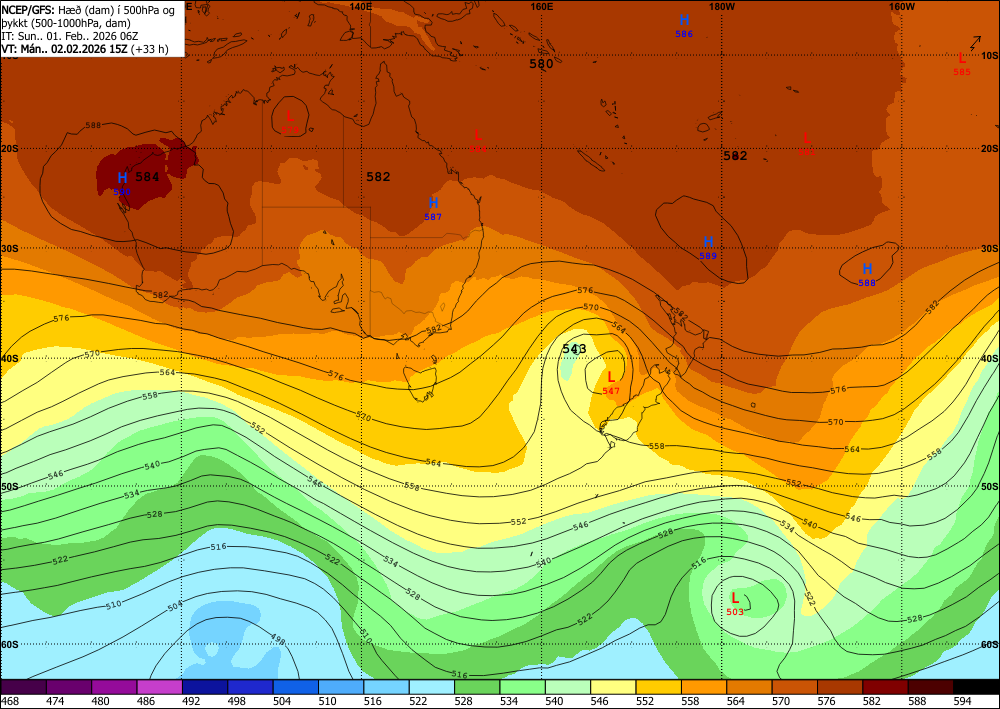Click the legend swatch between 480 and 486
1000x709 pixels.
[x=114, y=687]
